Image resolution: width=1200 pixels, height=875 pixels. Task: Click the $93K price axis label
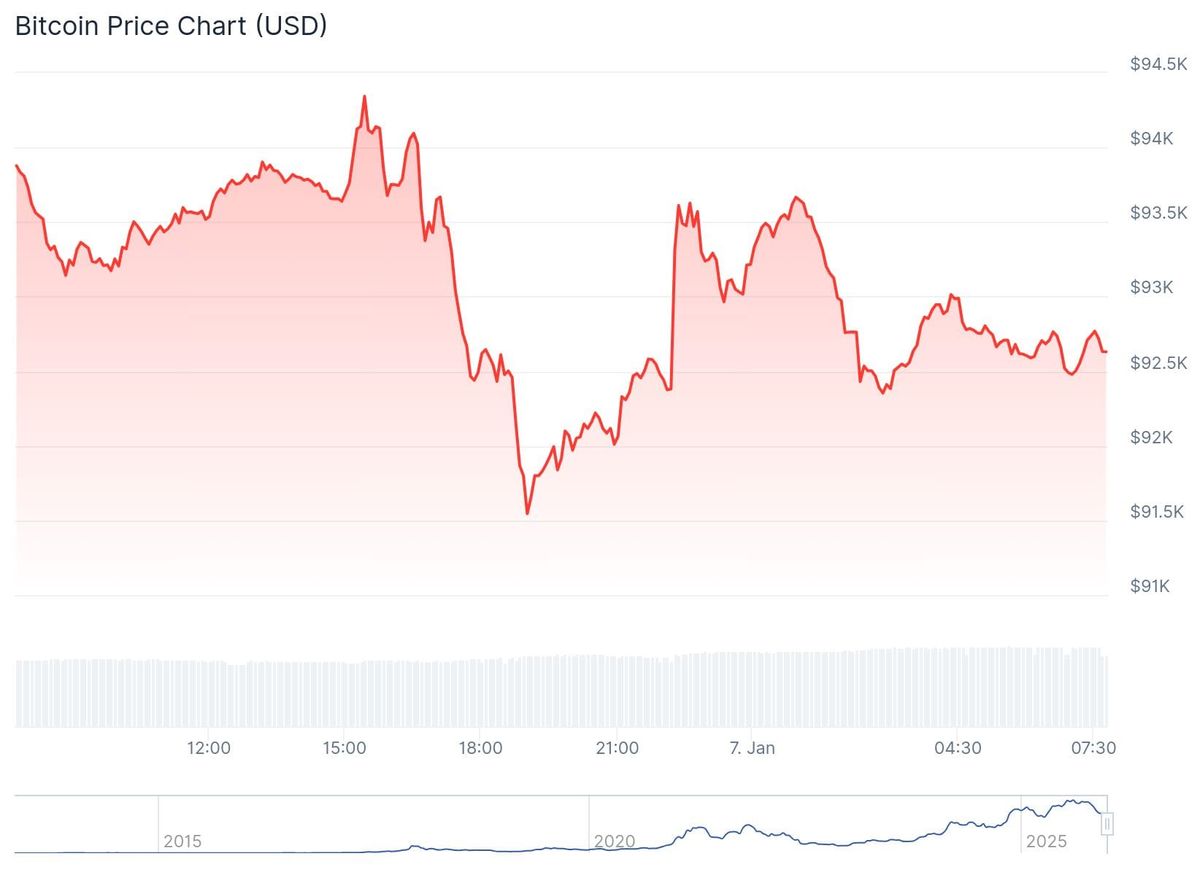point(1152,288)
